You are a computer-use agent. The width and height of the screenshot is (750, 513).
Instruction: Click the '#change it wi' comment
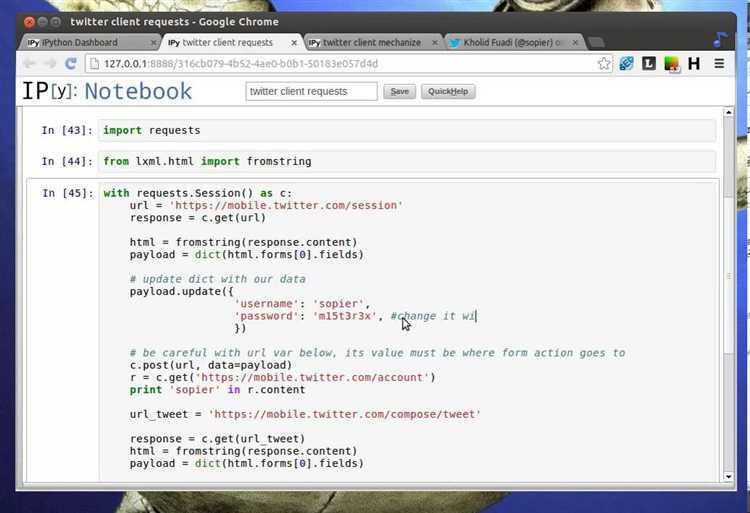tap(433, 316)
